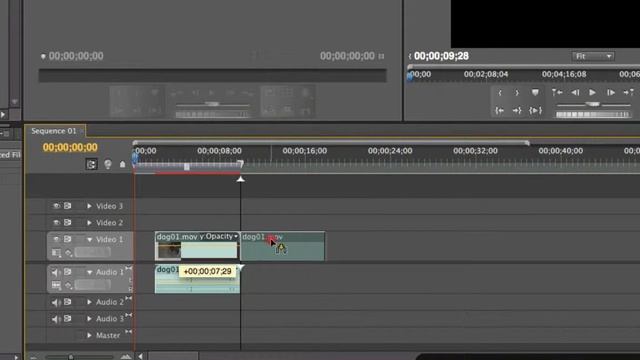The width and height of the screenshot is (640, 360).
Task: Mute Audio 1 track output
Action: [56, 272]
